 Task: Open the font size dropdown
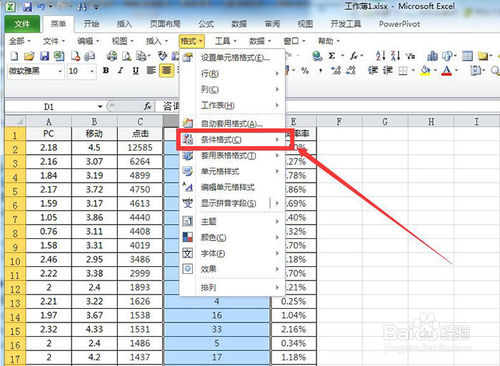tap(92, 71)
